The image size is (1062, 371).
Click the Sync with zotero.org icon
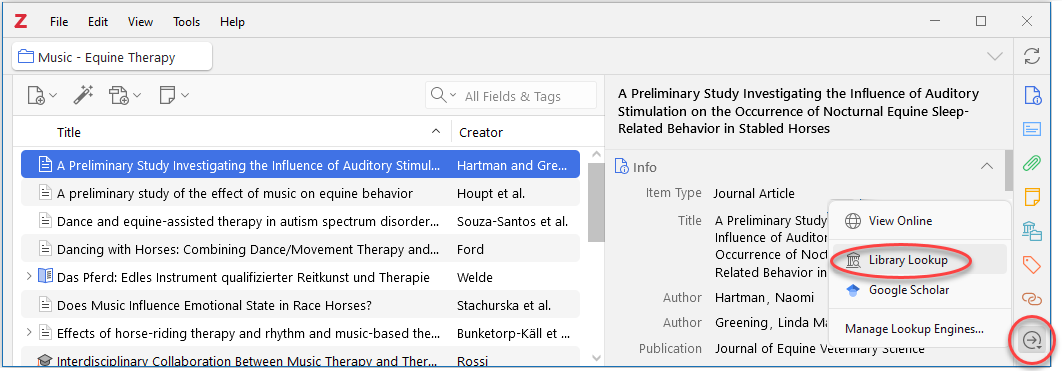[x=1032, y=56]
